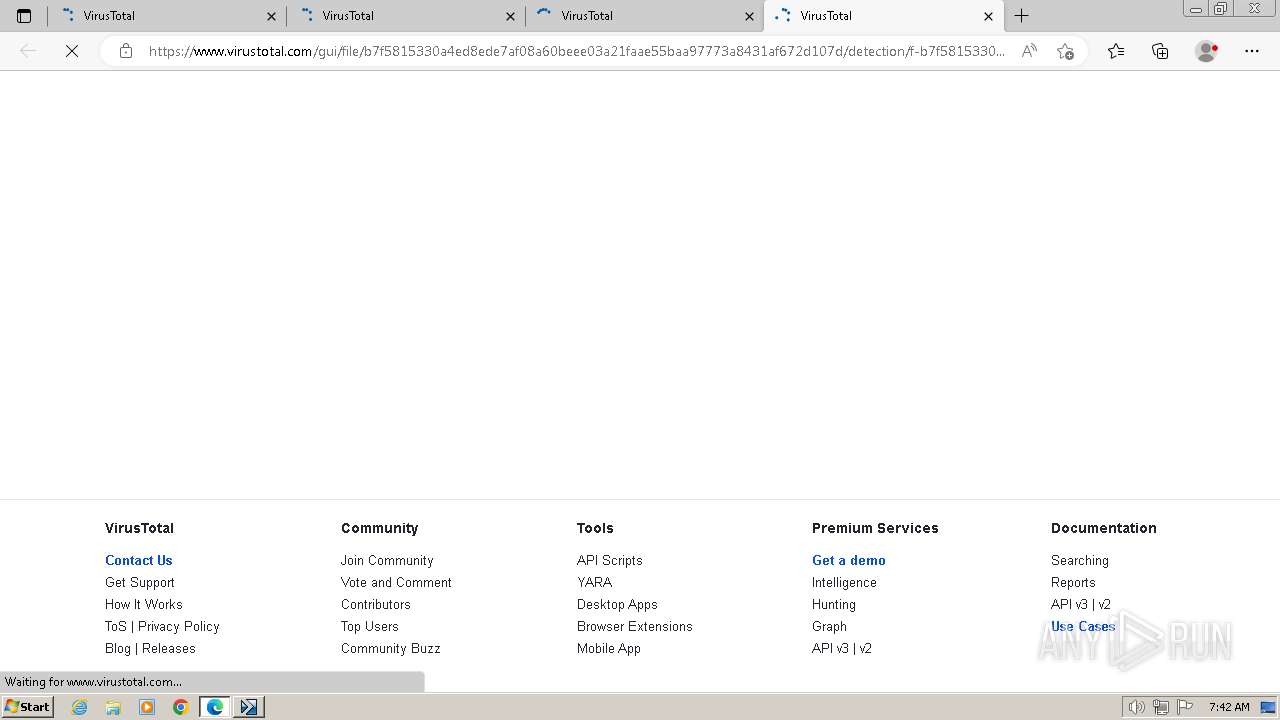Open the browser profile avatar
Screen dimensions: 1280x720
pyautogui.click(x=1206, y=51)
